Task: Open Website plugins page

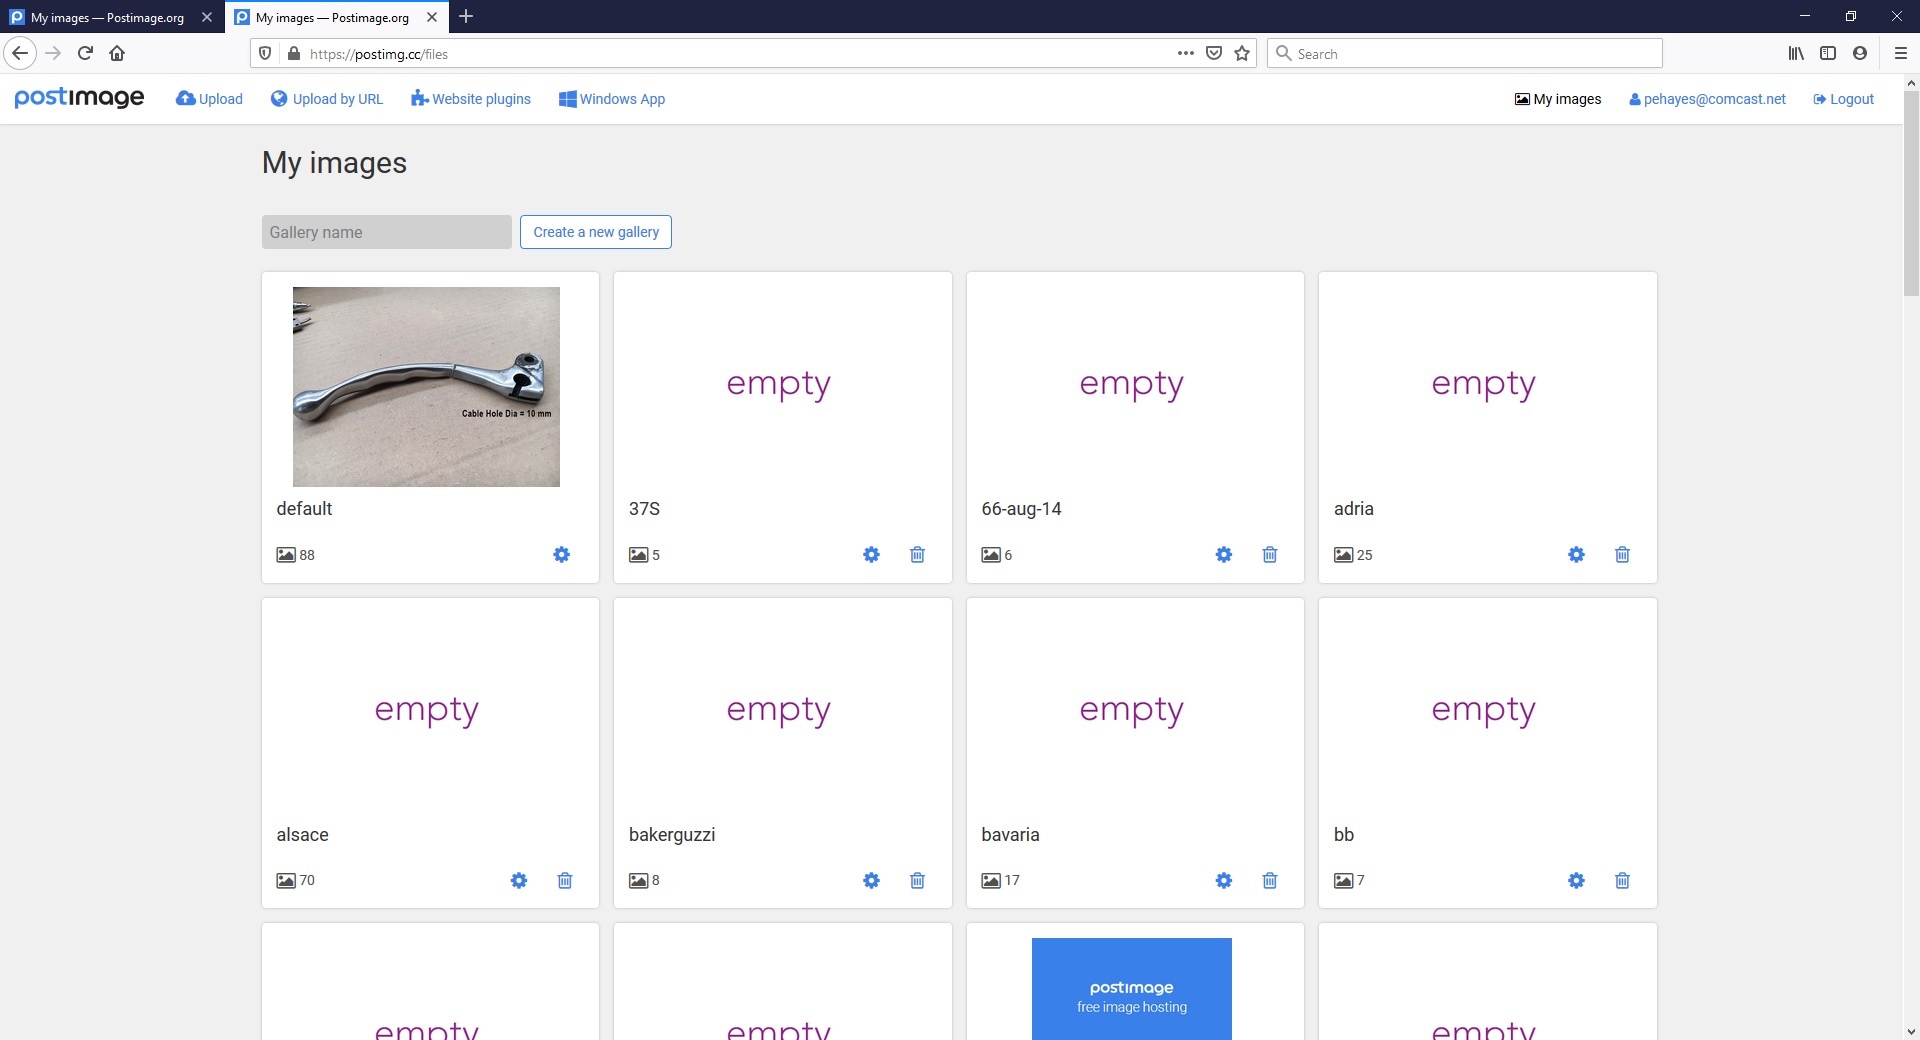Action: [471, 99]
